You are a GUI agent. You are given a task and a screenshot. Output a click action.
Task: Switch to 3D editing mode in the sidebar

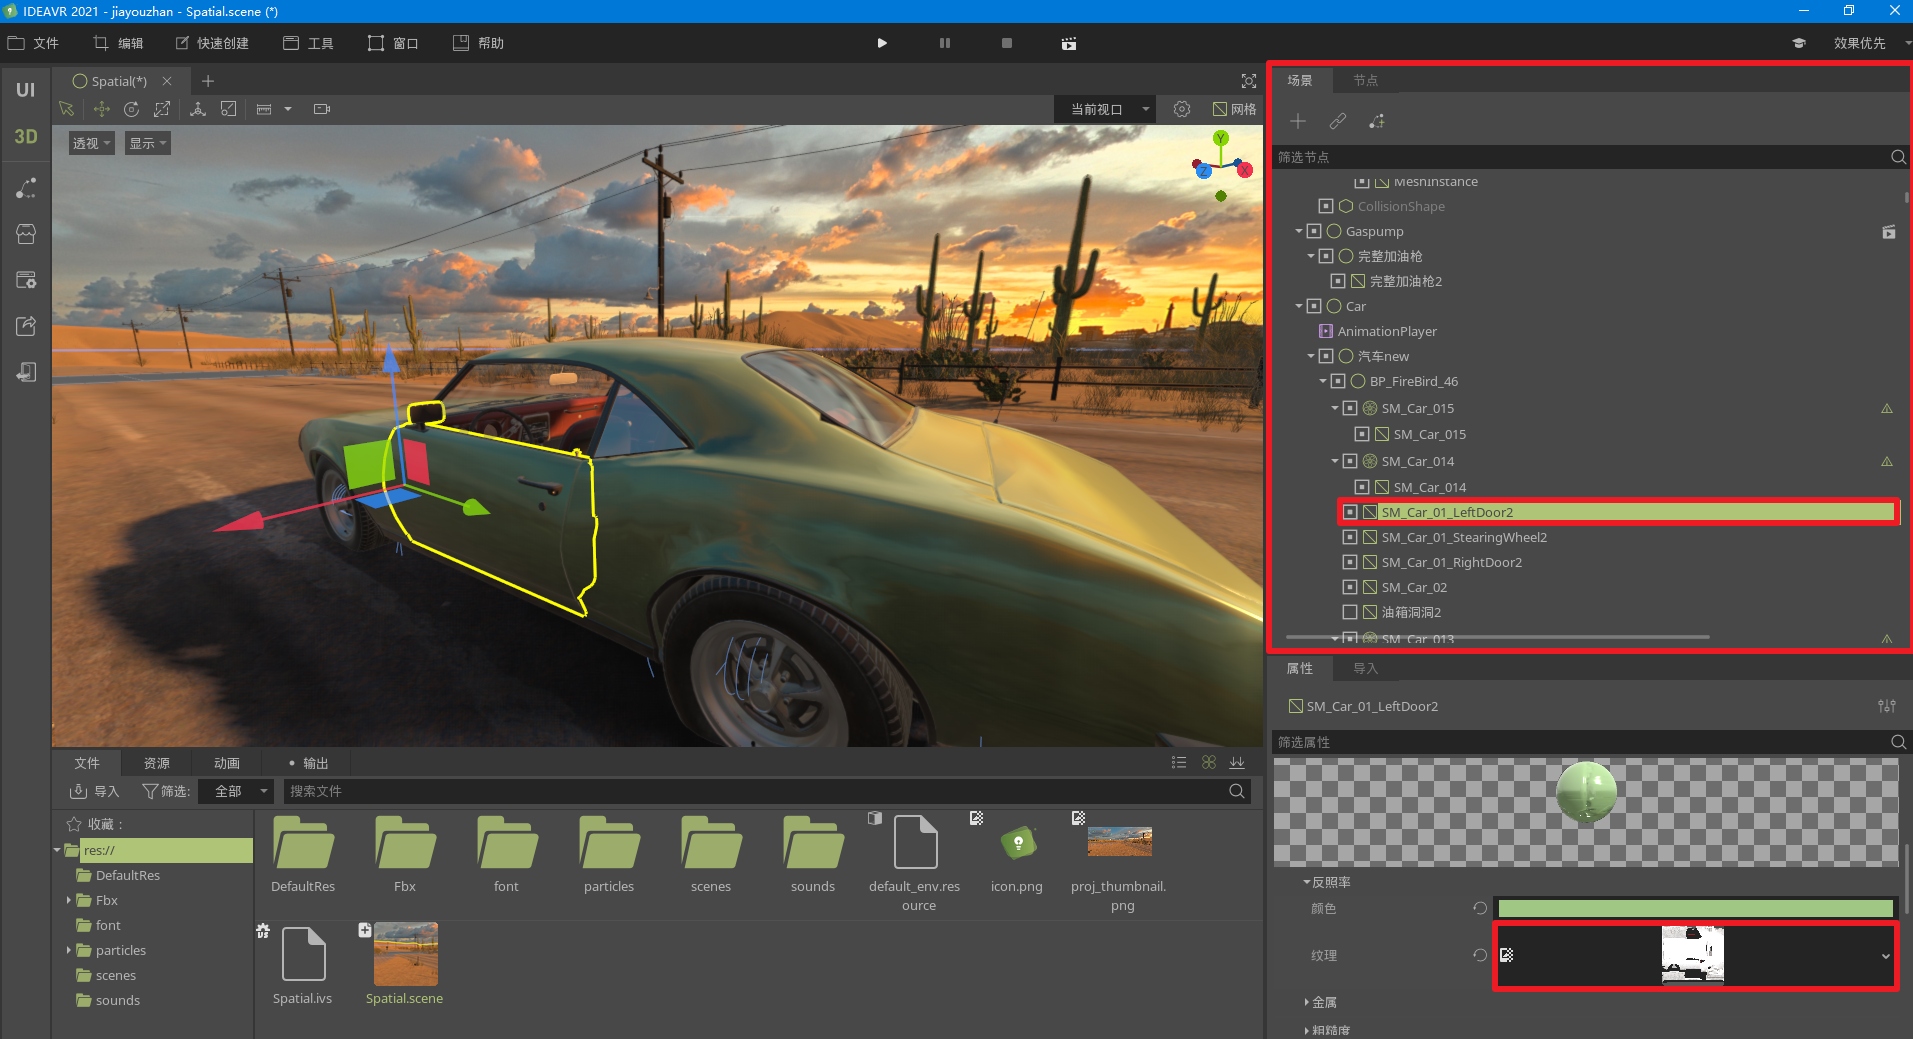26,137
